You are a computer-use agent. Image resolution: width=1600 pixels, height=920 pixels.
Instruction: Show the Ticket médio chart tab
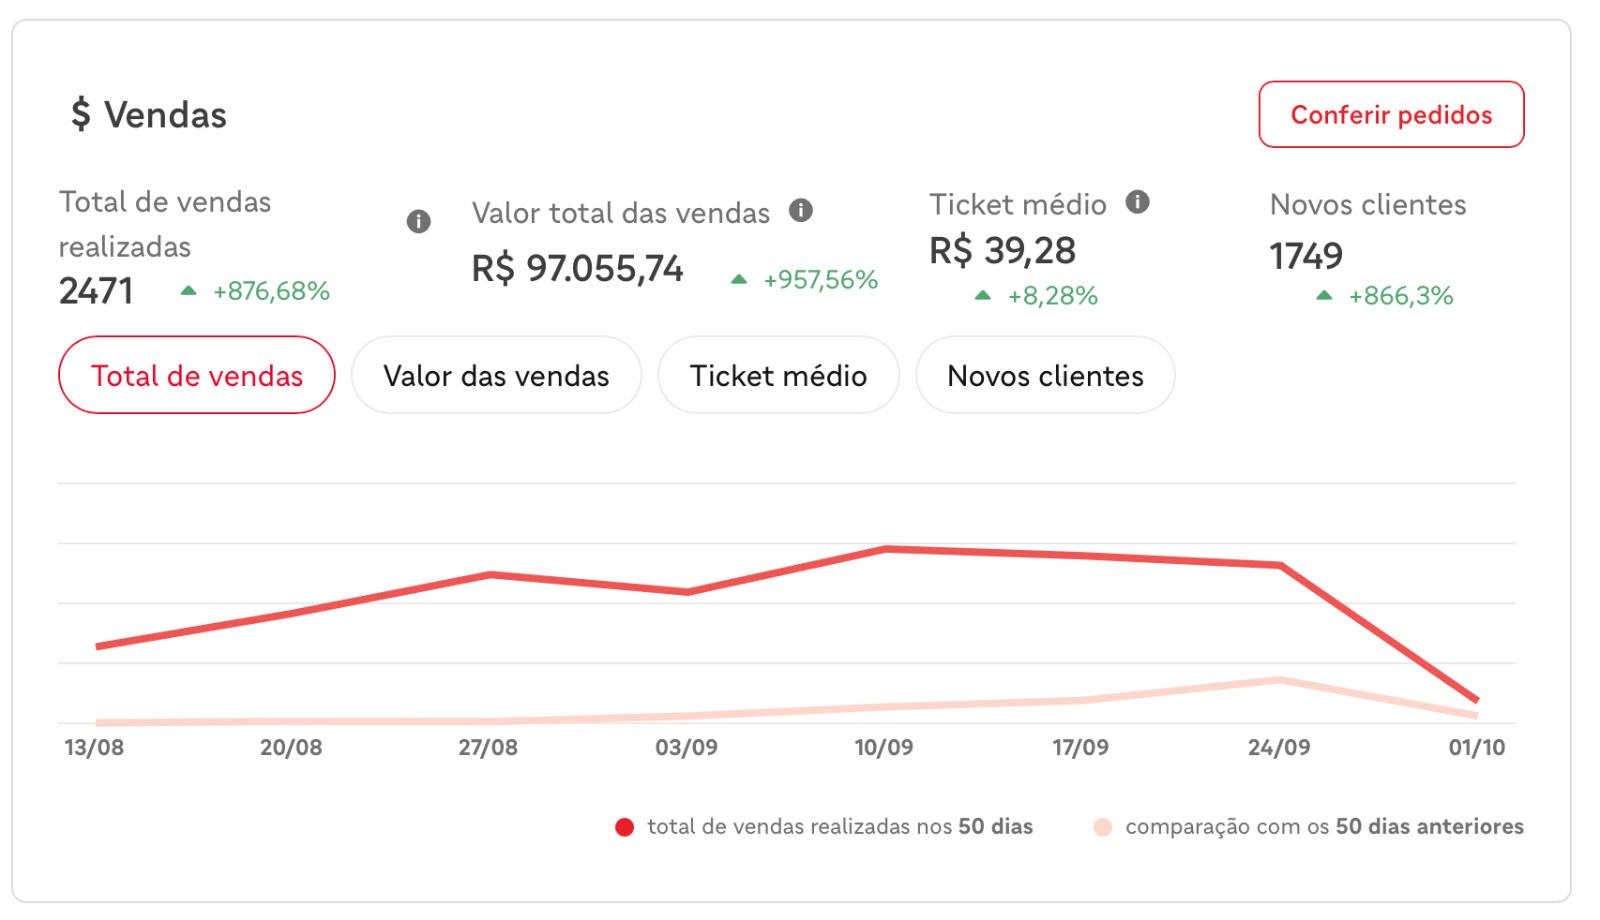click(x=778, y=375)
